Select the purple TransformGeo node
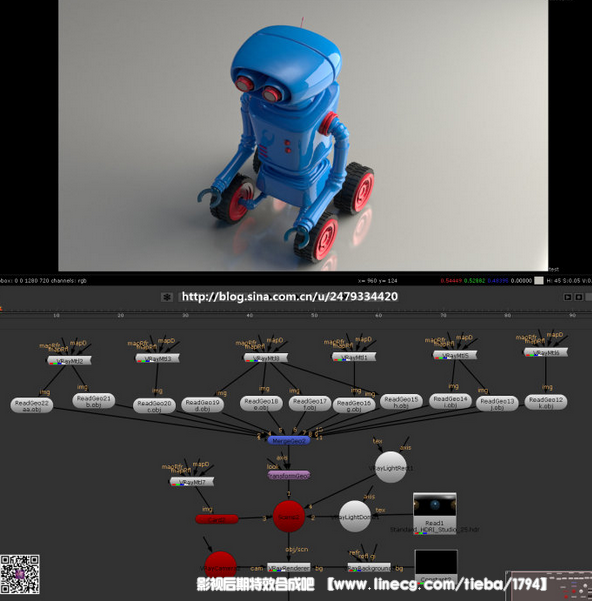592x601 pixels. pyautogui.click(x=289, y=476)
